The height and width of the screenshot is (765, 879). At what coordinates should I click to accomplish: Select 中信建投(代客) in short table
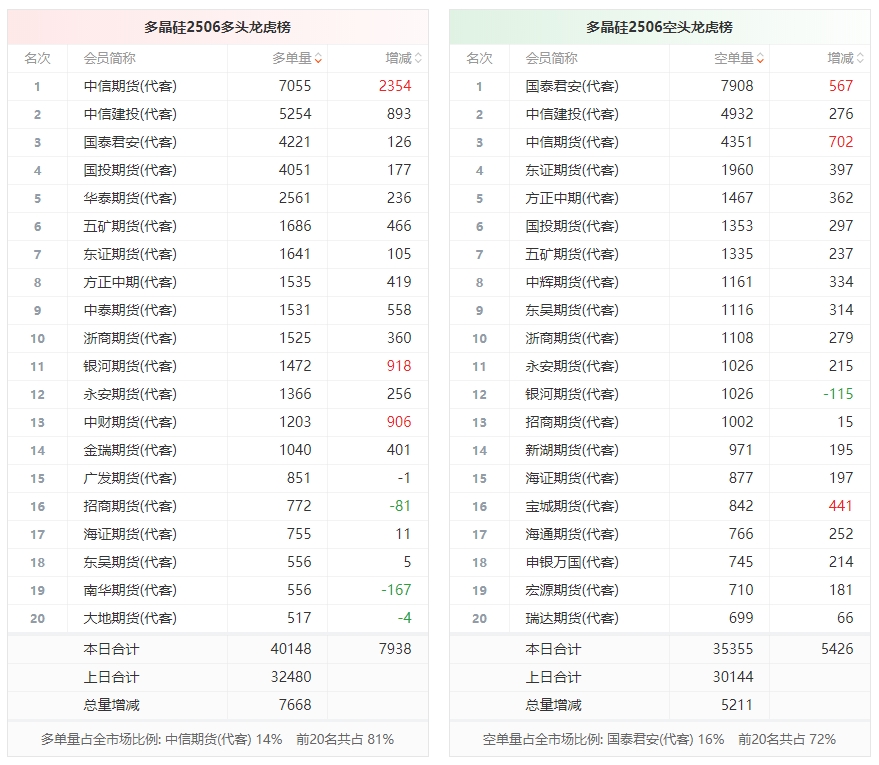tap(572, 114)
